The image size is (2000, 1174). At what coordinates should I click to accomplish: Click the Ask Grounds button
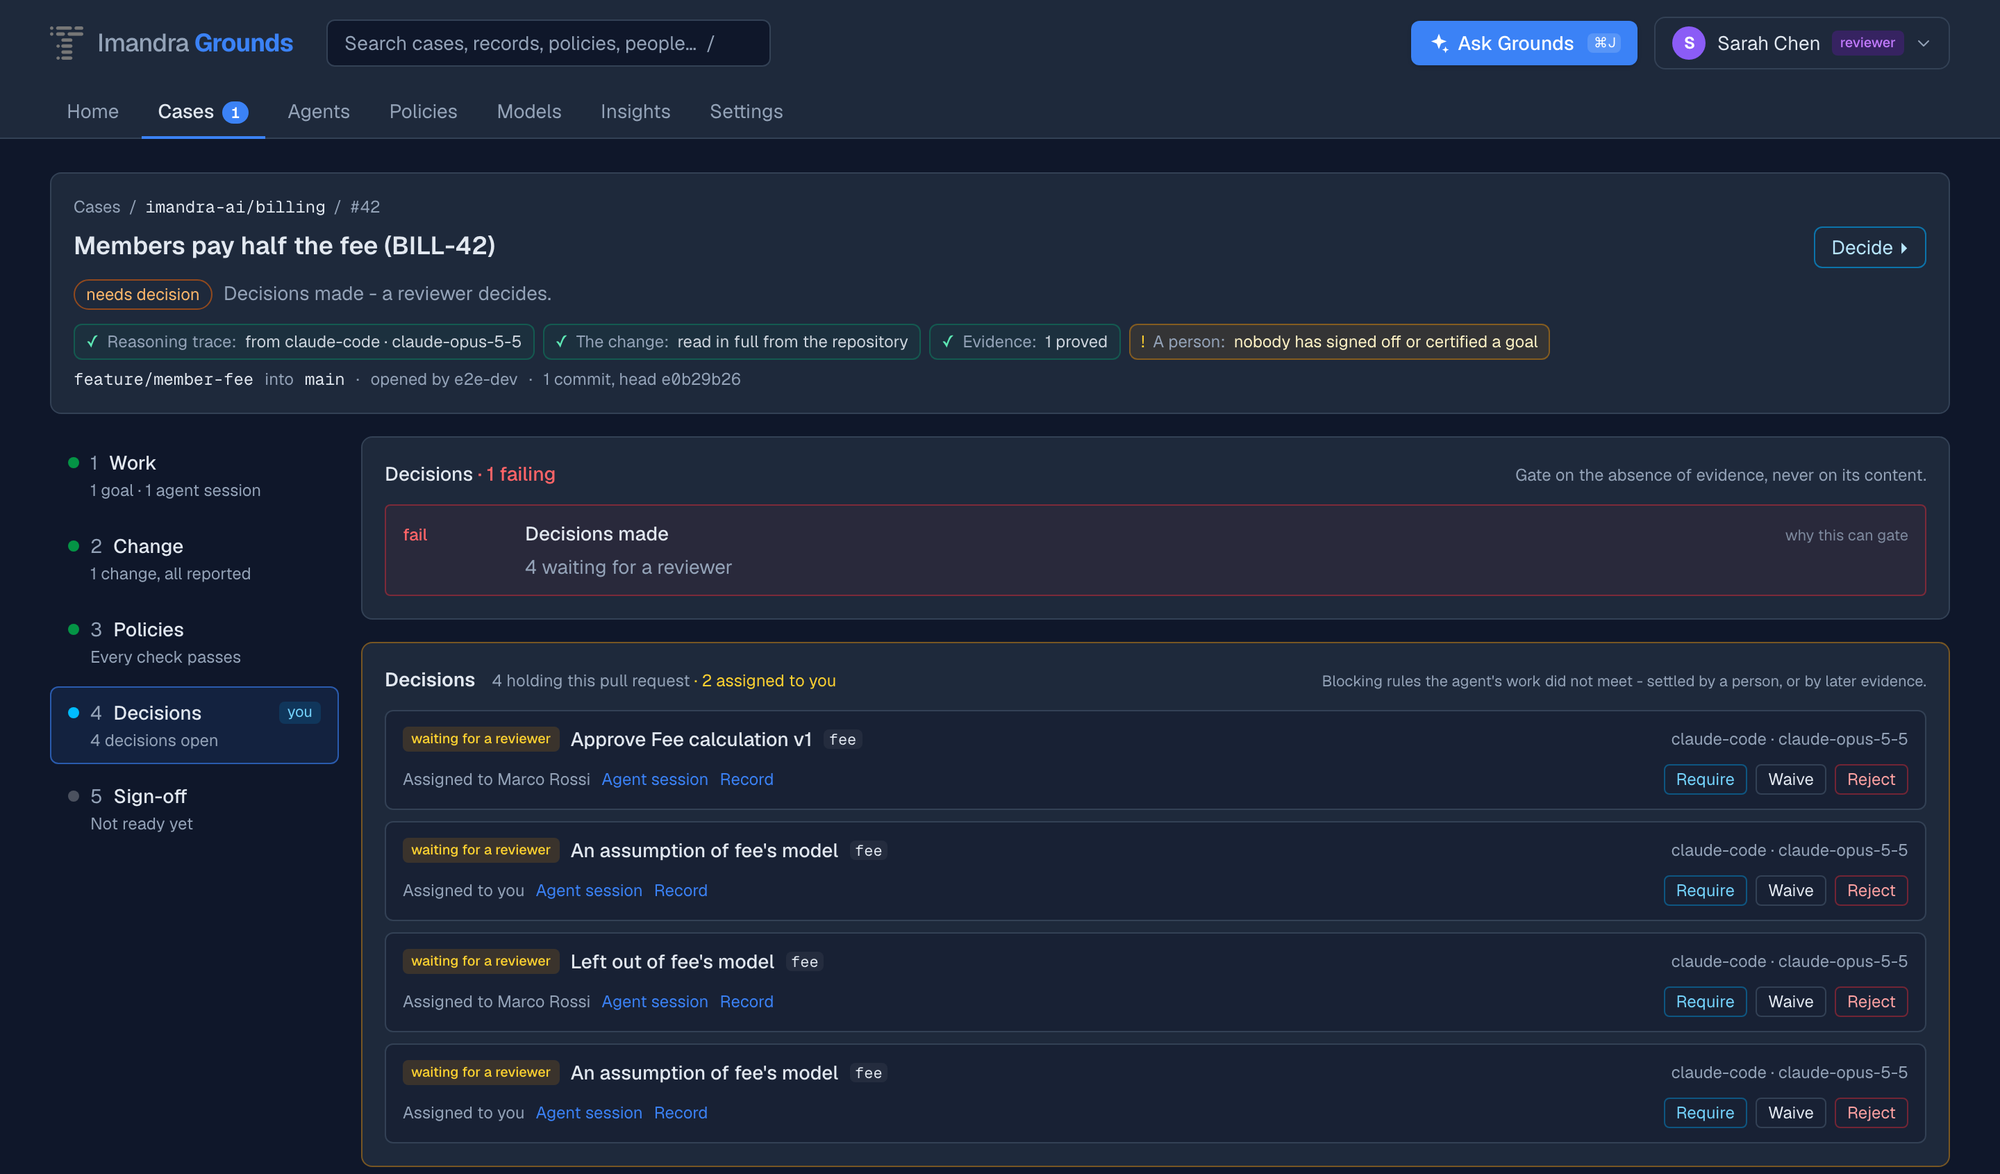[1523, 43]
